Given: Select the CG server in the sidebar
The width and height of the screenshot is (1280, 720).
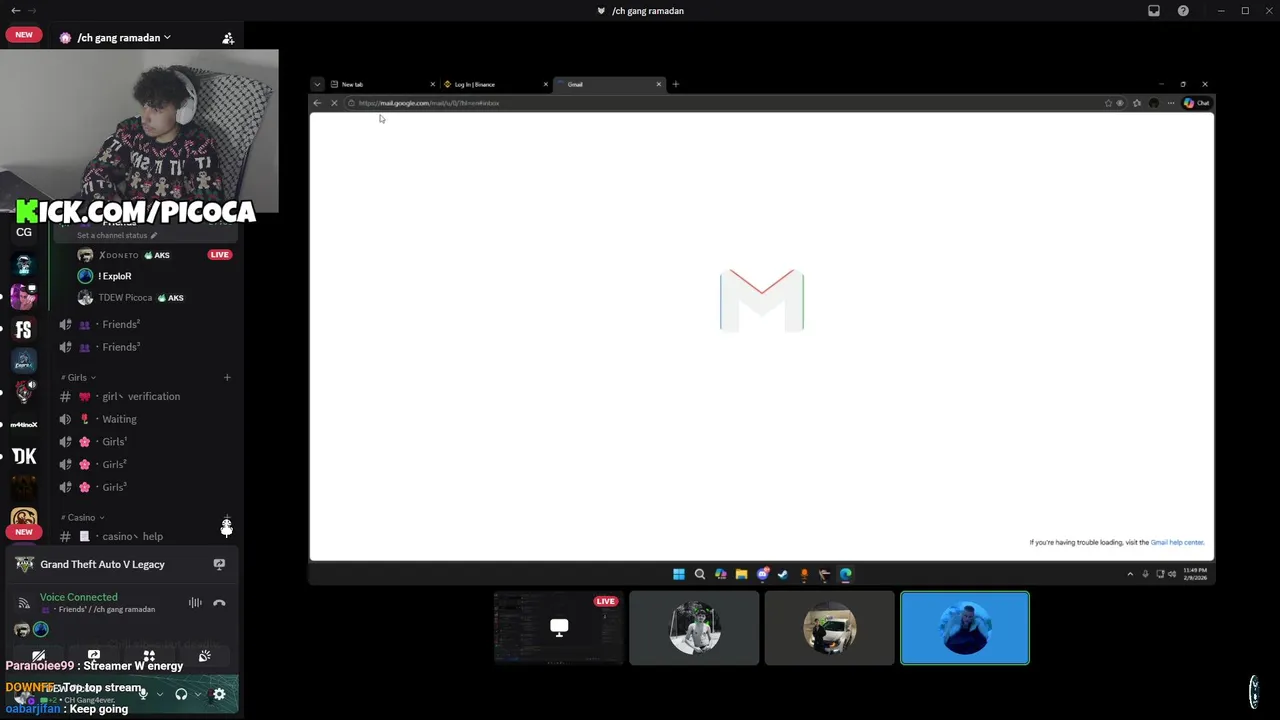Looking at the screenshot, I should coord(24,232).
